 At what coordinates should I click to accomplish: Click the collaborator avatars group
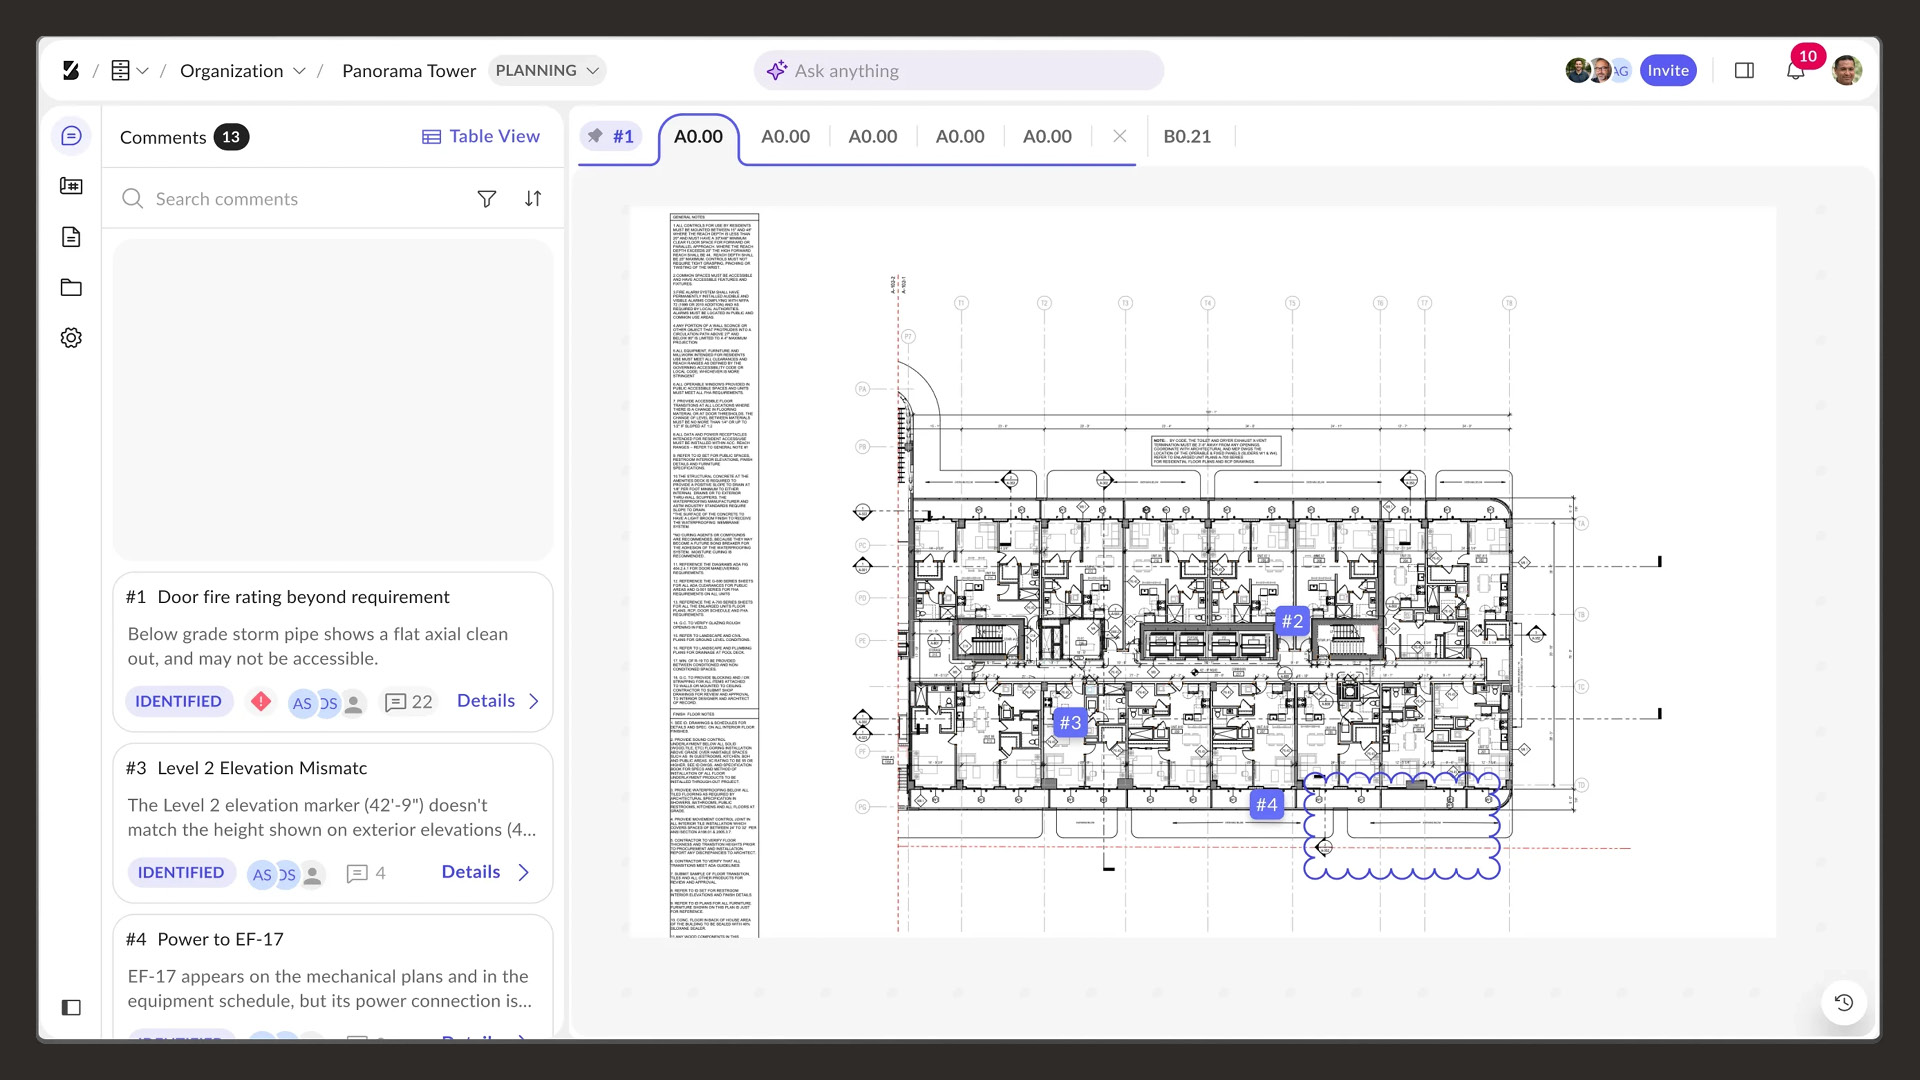(x=1598, y=70)
